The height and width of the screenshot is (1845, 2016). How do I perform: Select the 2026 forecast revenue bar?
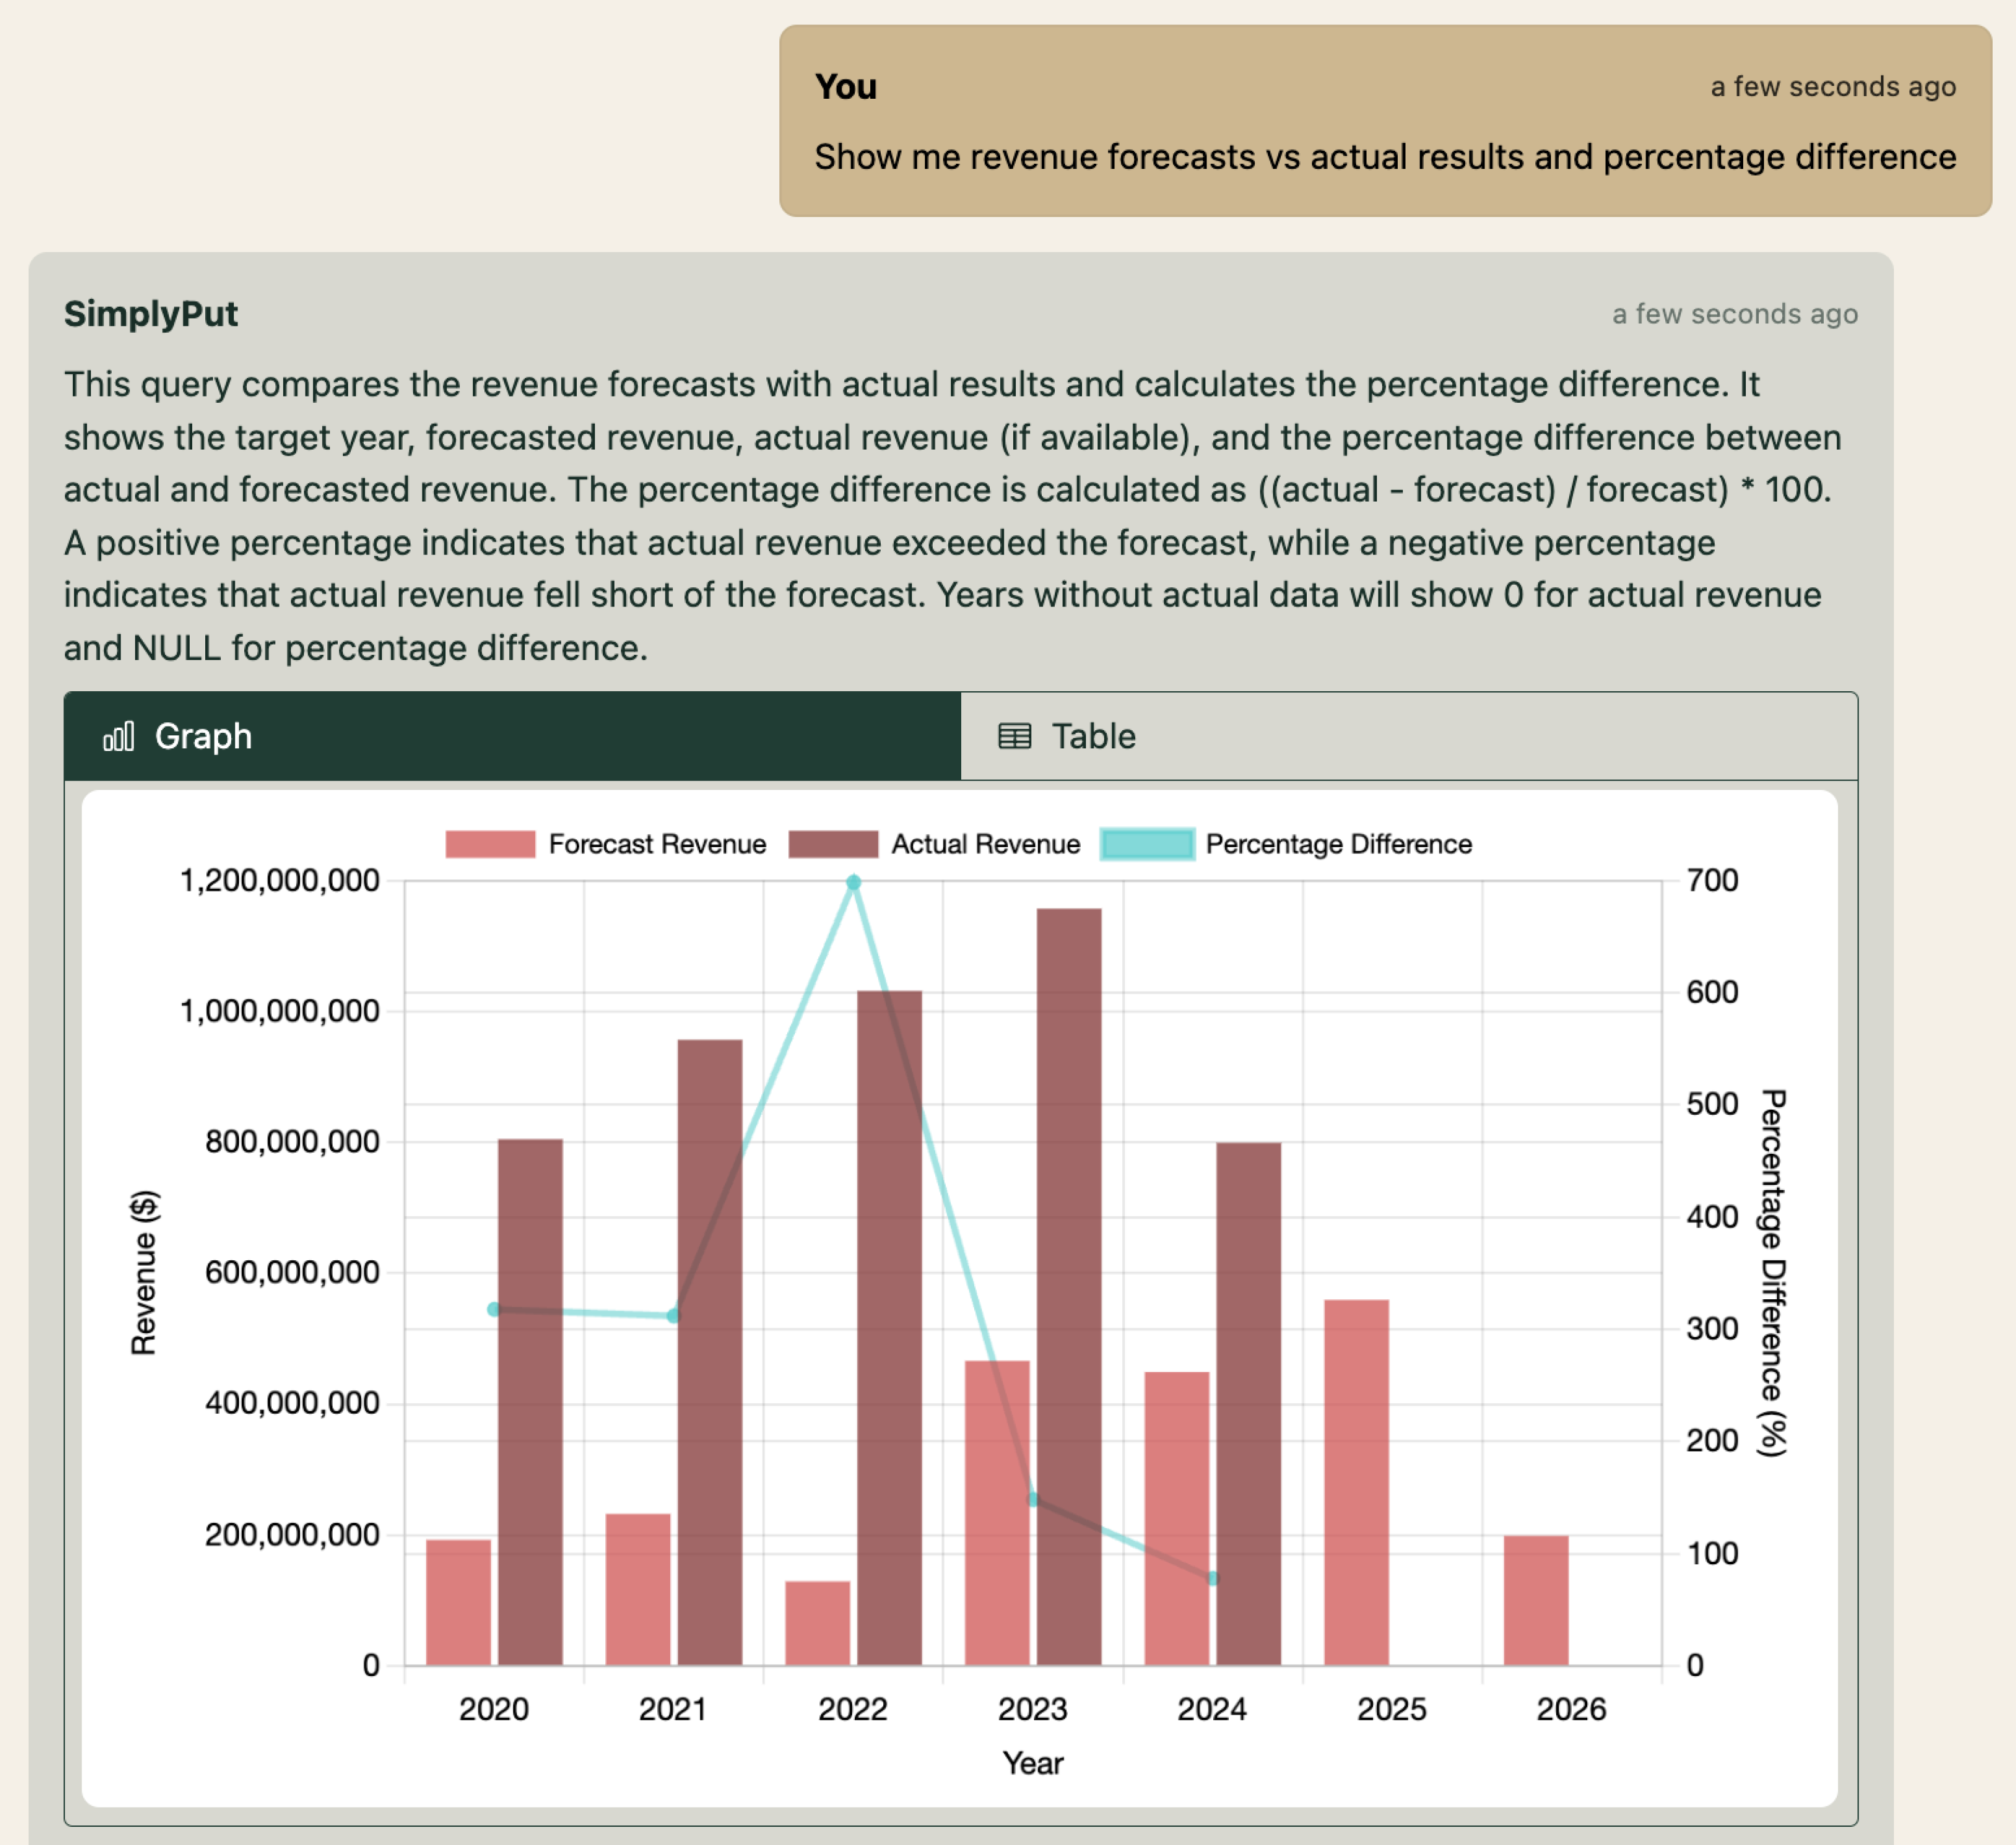1536,1600
